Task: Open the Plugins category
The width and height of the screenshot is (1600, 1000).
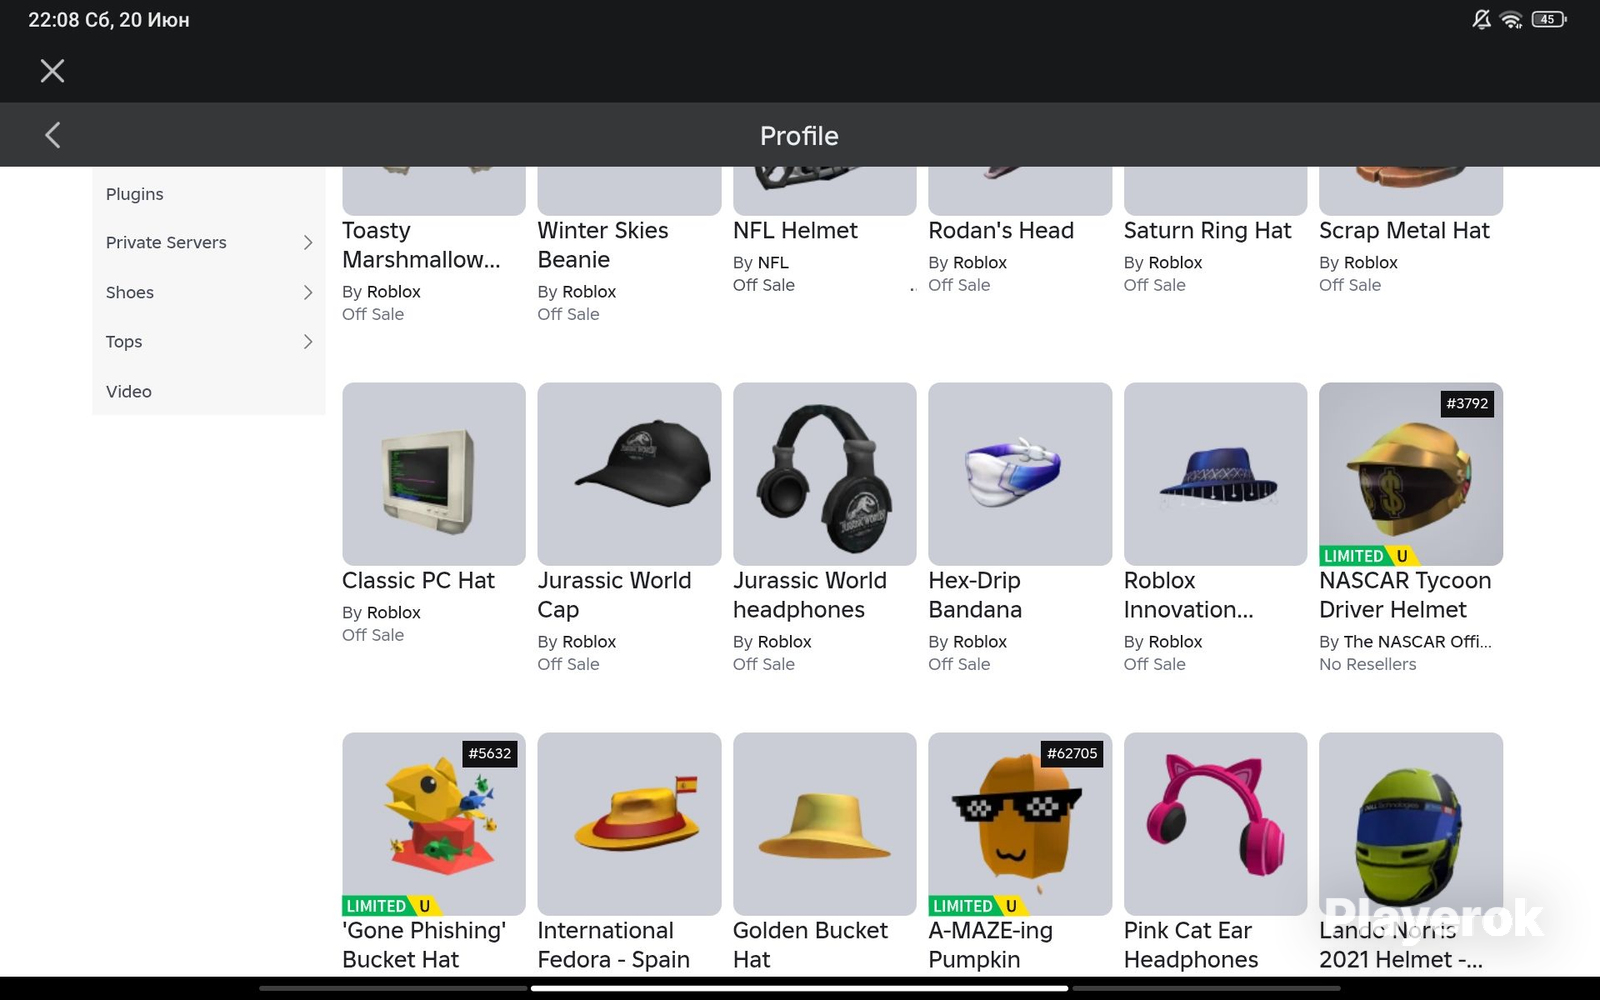Action: pos(209,194)
